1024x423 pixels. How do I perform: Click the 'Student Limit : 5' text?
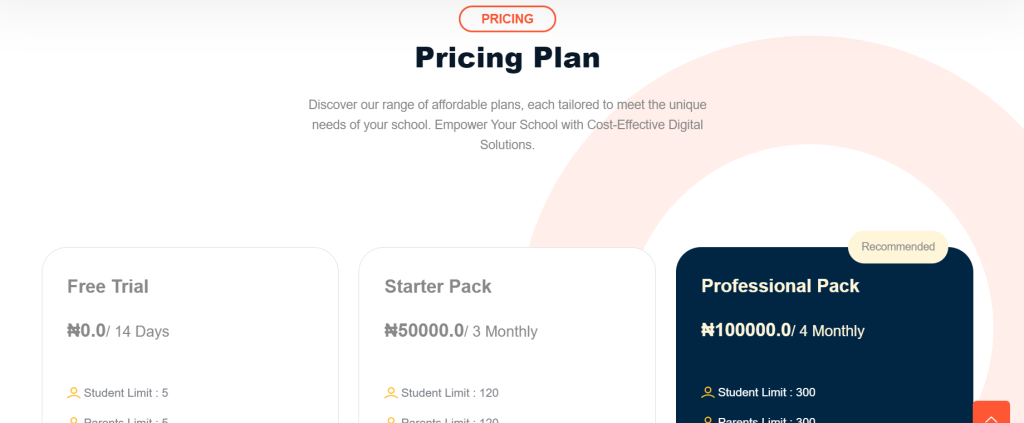126,393
